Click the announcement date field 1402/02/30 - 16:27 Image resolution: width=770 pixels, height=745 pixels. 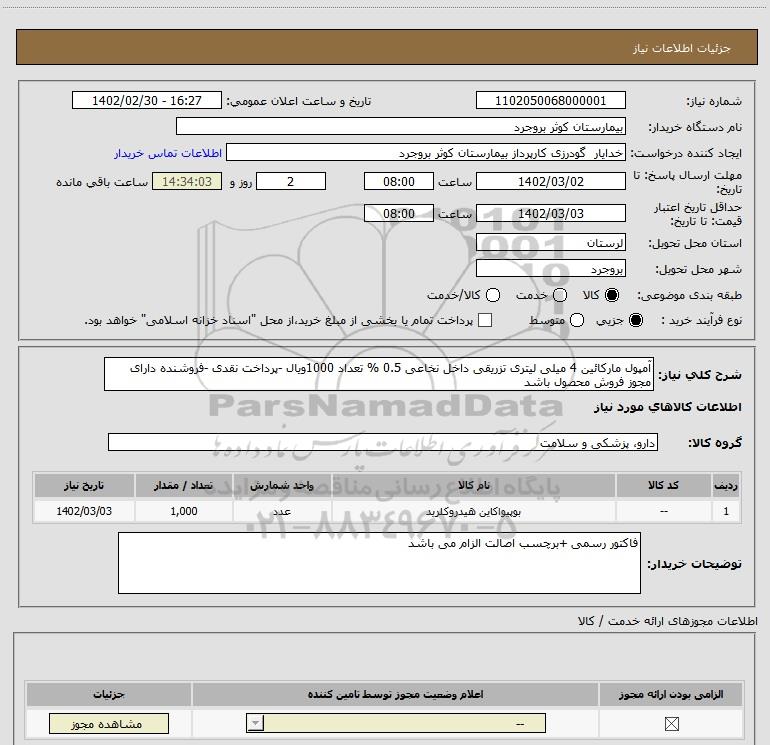(147, 100)
